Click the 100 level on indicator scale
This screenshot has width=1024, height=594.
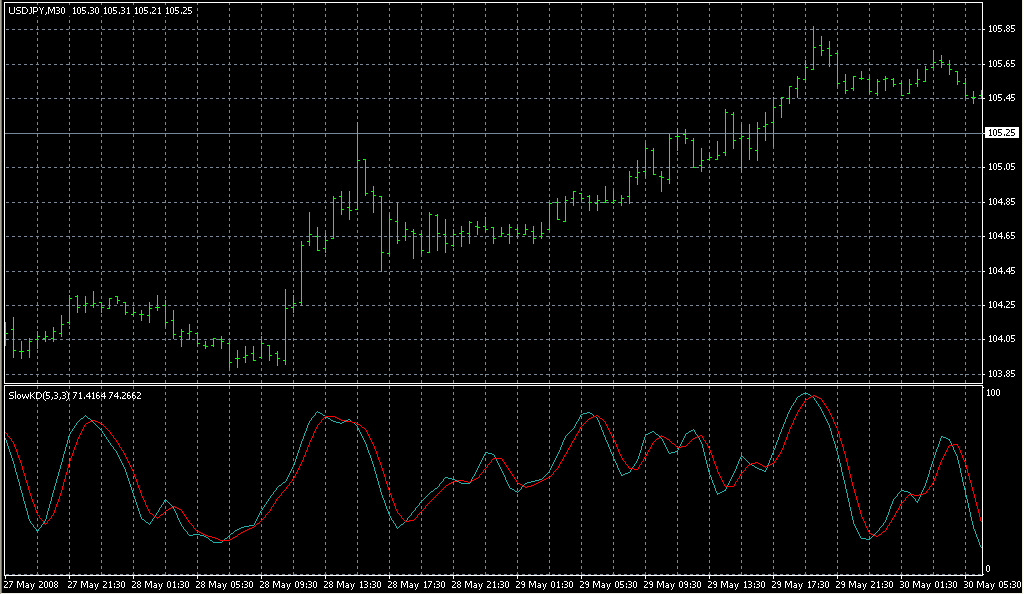pos(993,394)
